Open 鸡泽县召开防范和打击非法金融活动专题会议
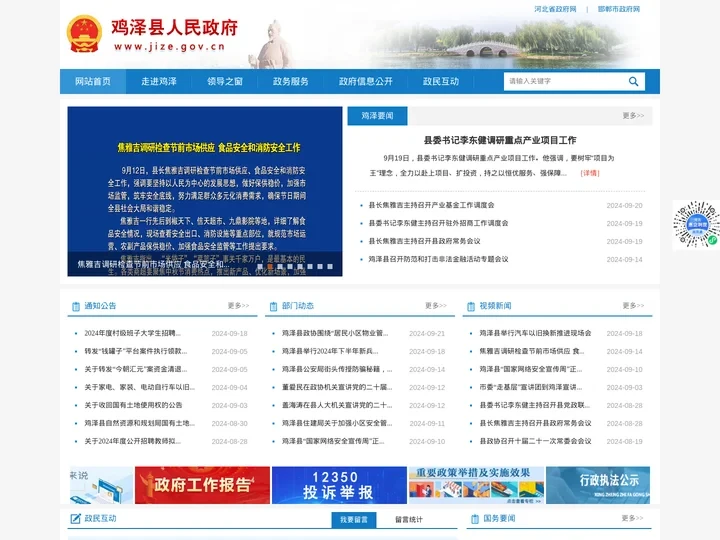The height and width of the screenshot is (540, 720). point(439,259)
